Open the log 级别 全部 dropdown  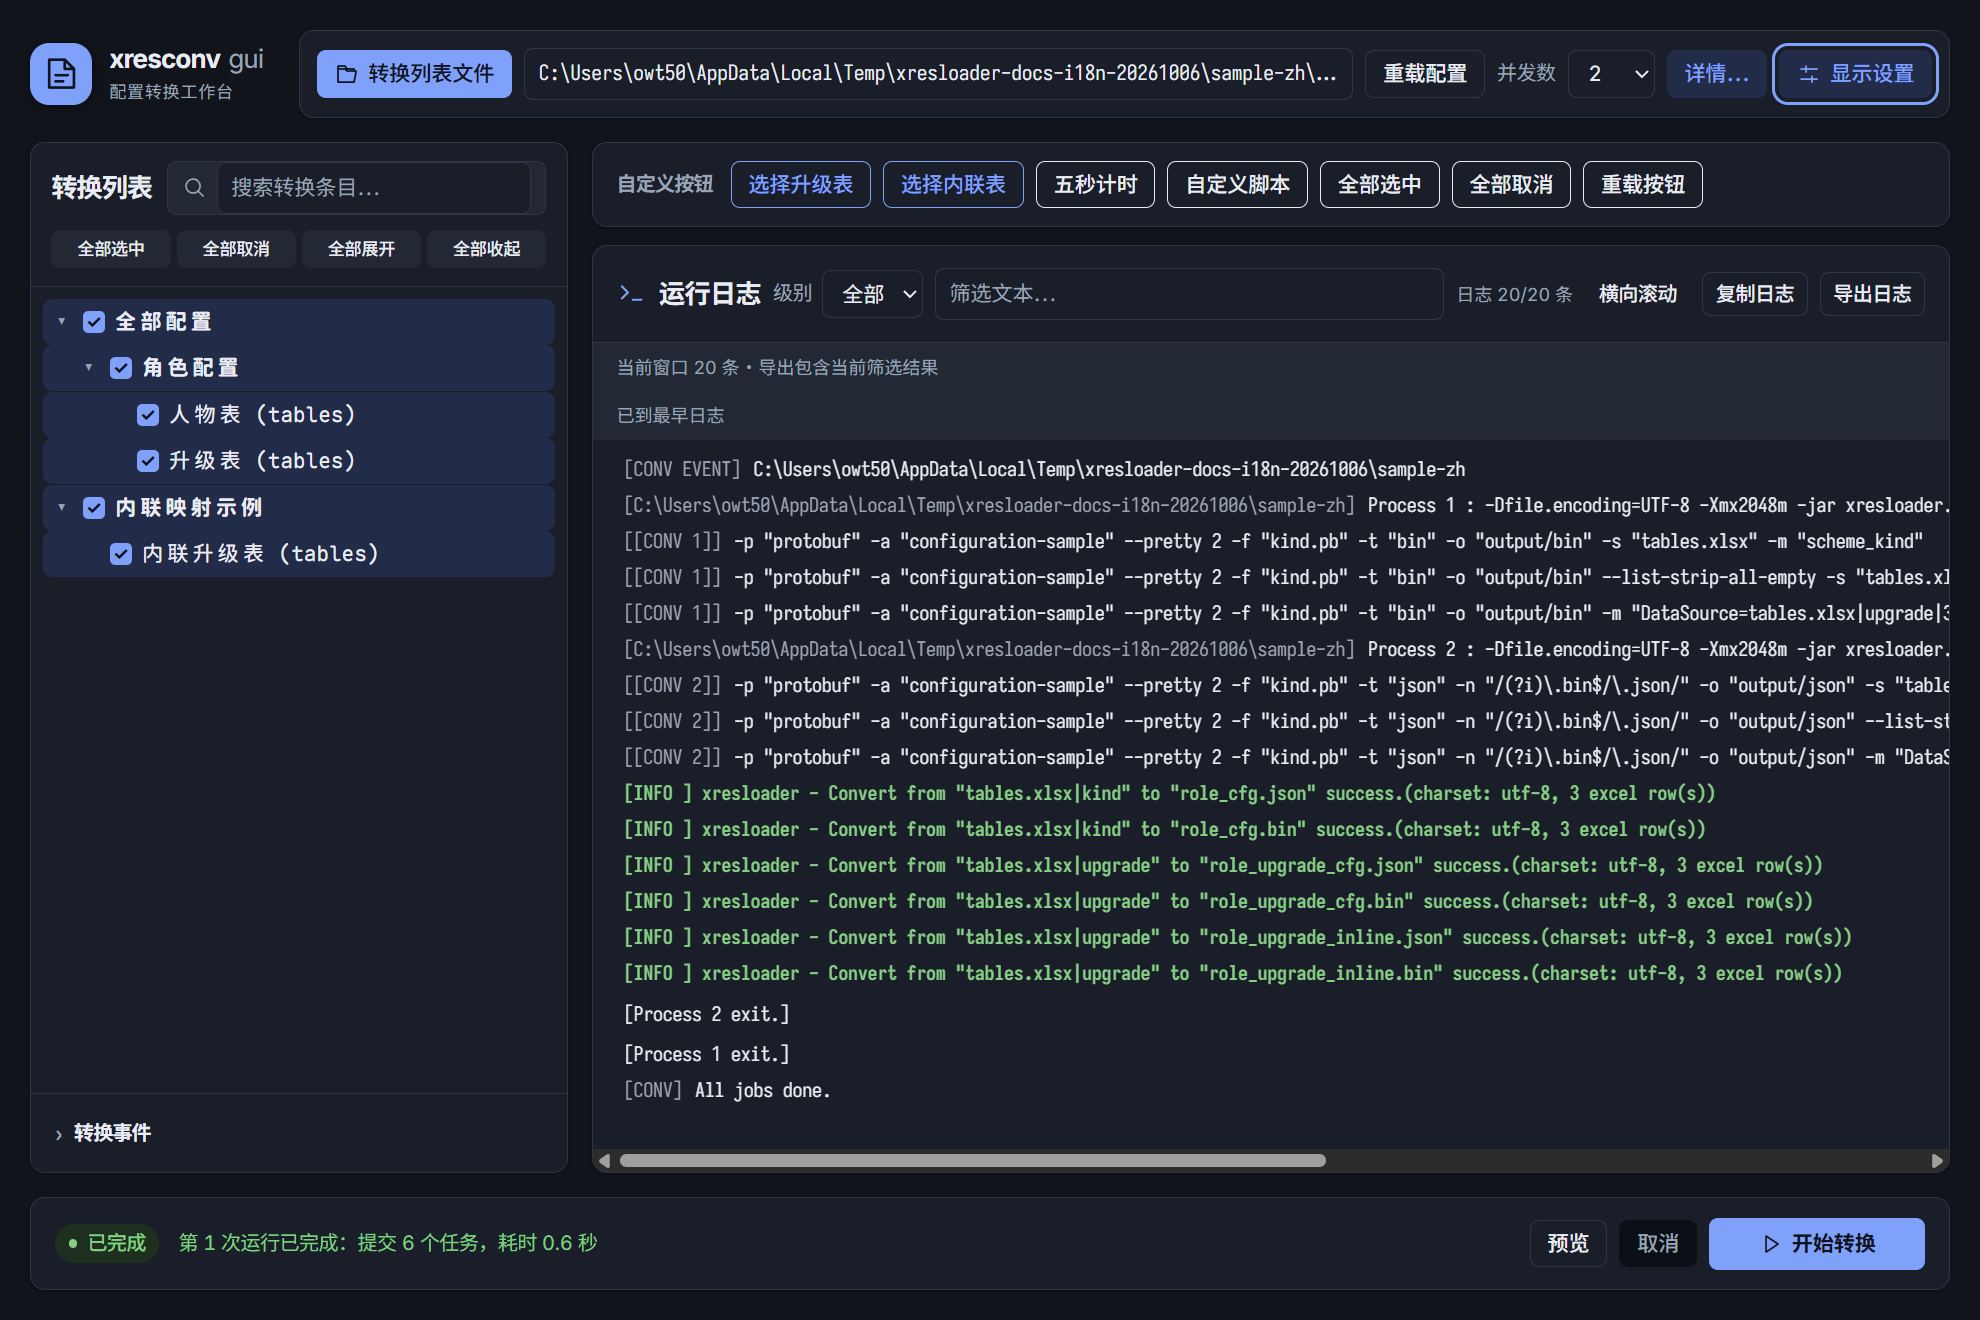[872, 294]
